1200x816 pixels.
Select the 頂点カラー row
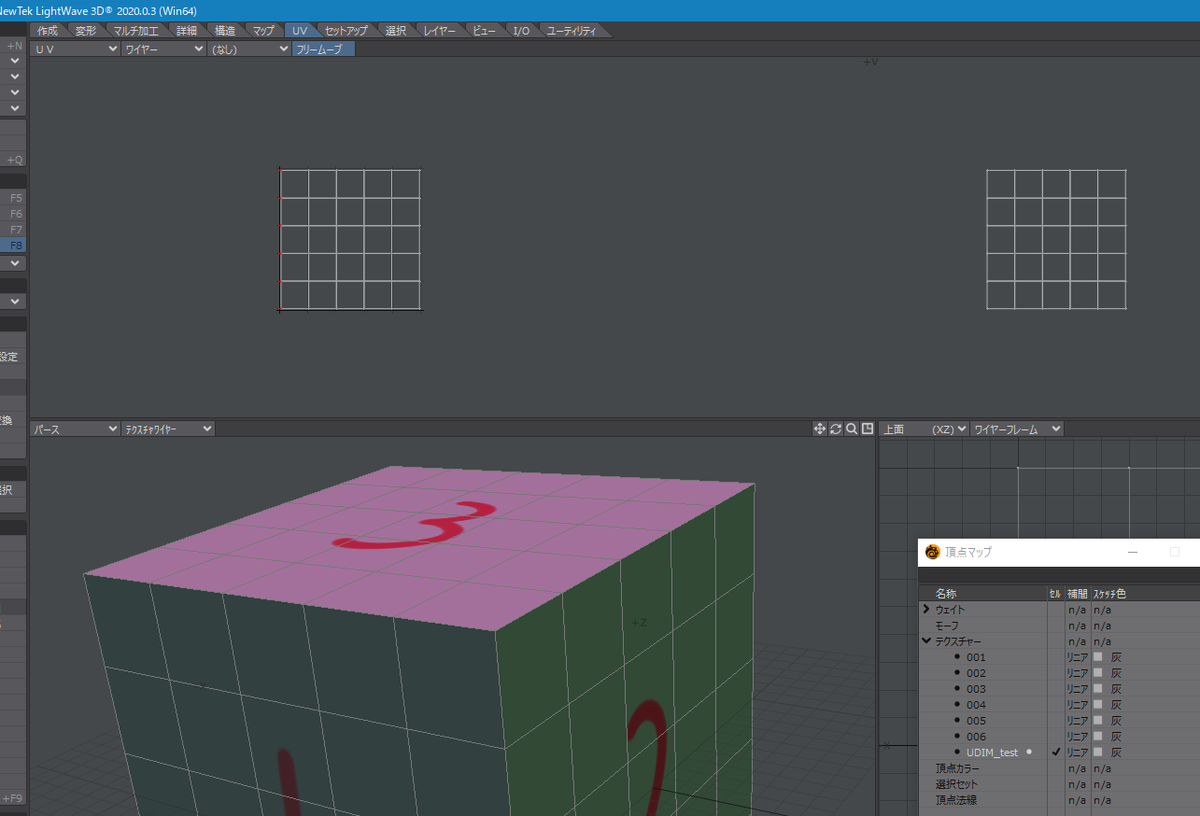[x=1059, y=768]
